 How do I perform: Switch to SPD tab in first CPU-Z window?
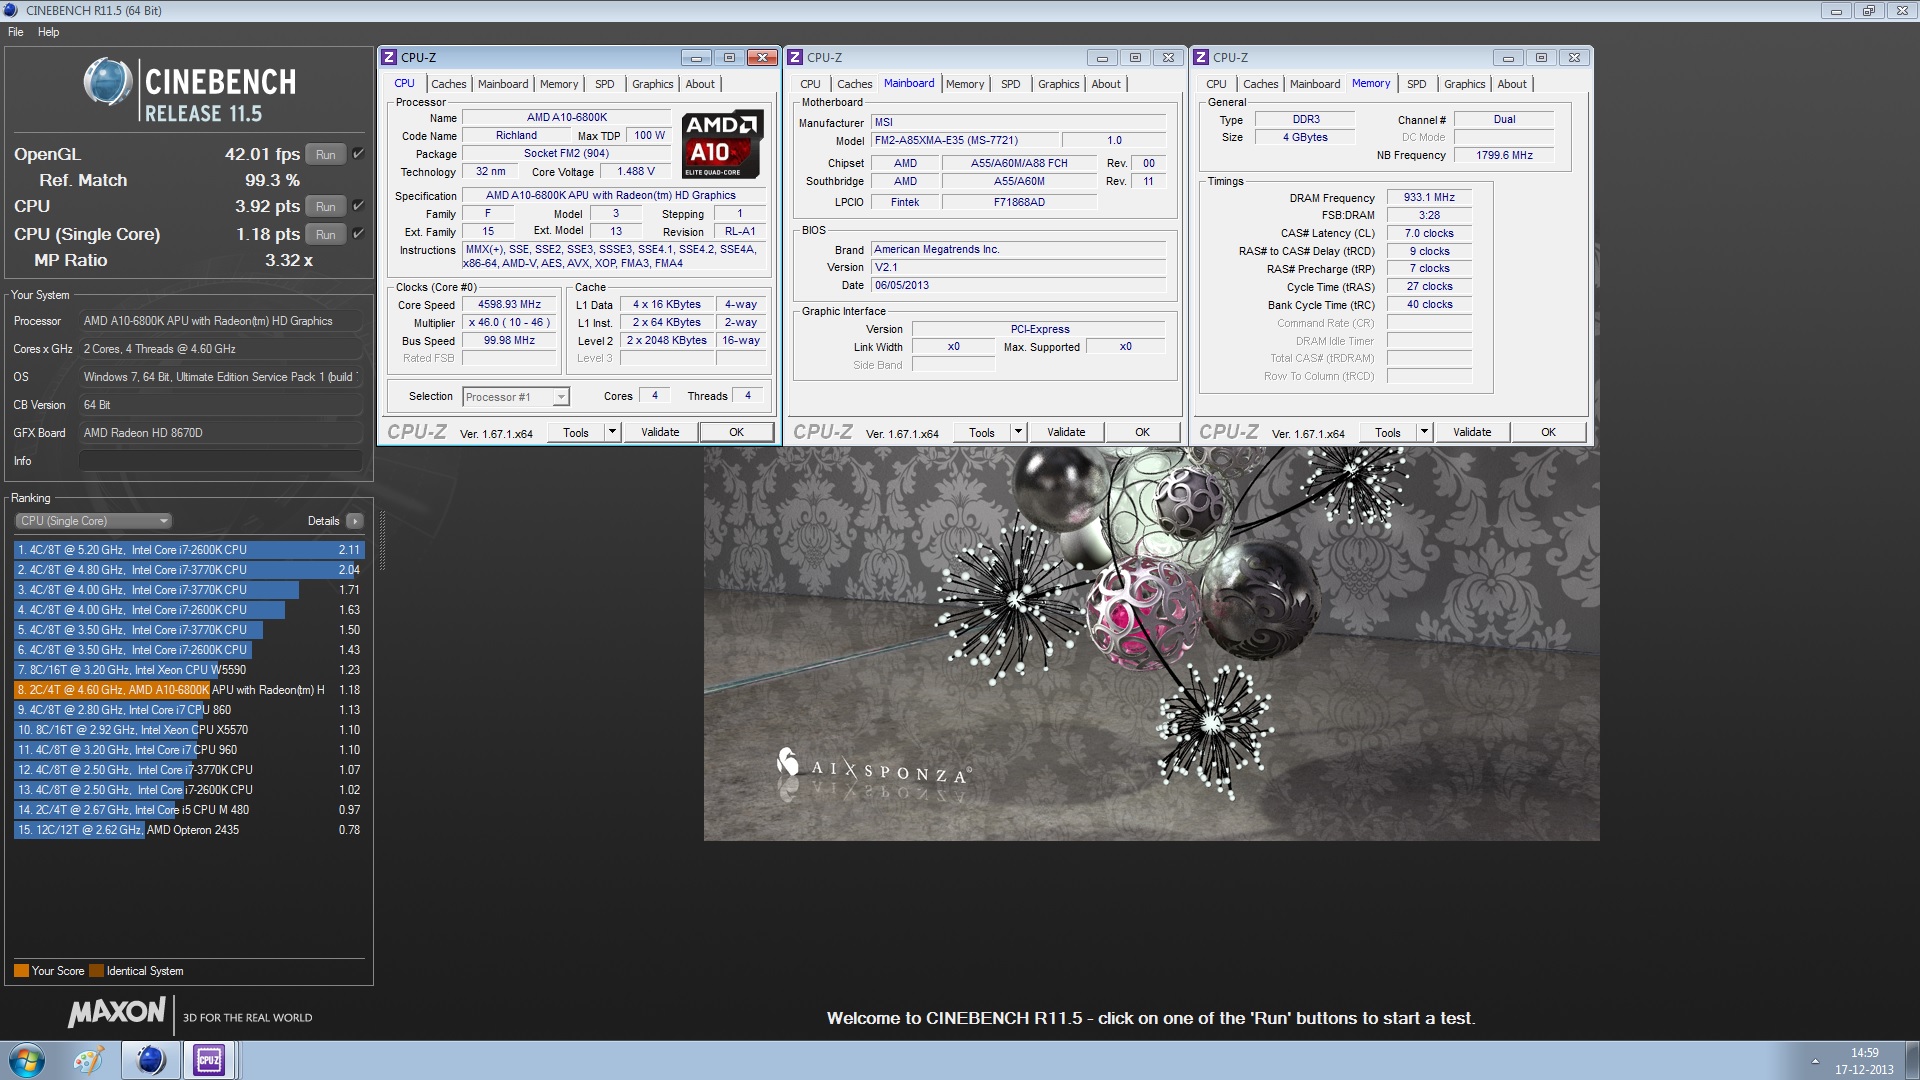(605, 84)
